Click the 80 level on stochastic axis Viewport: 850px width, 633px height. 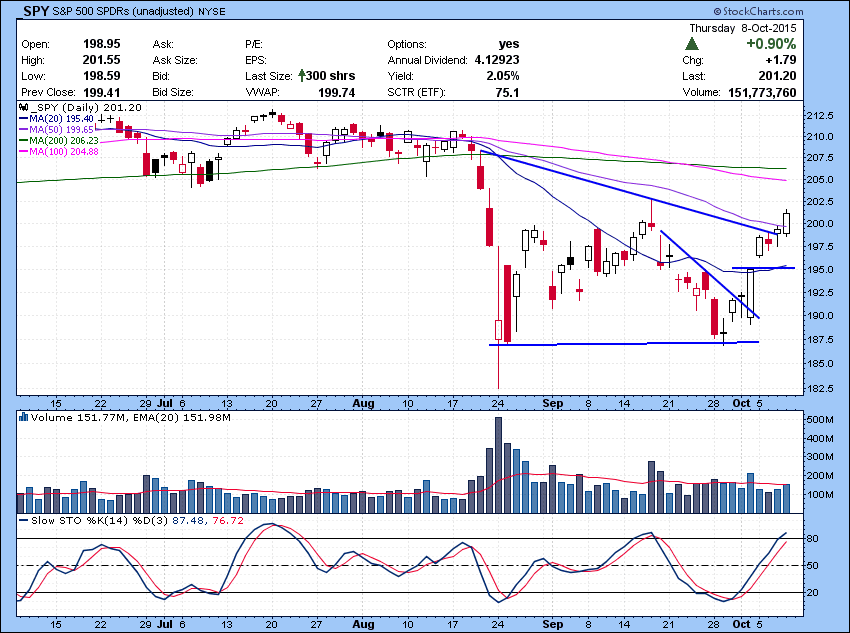click(x=813, y=539)
